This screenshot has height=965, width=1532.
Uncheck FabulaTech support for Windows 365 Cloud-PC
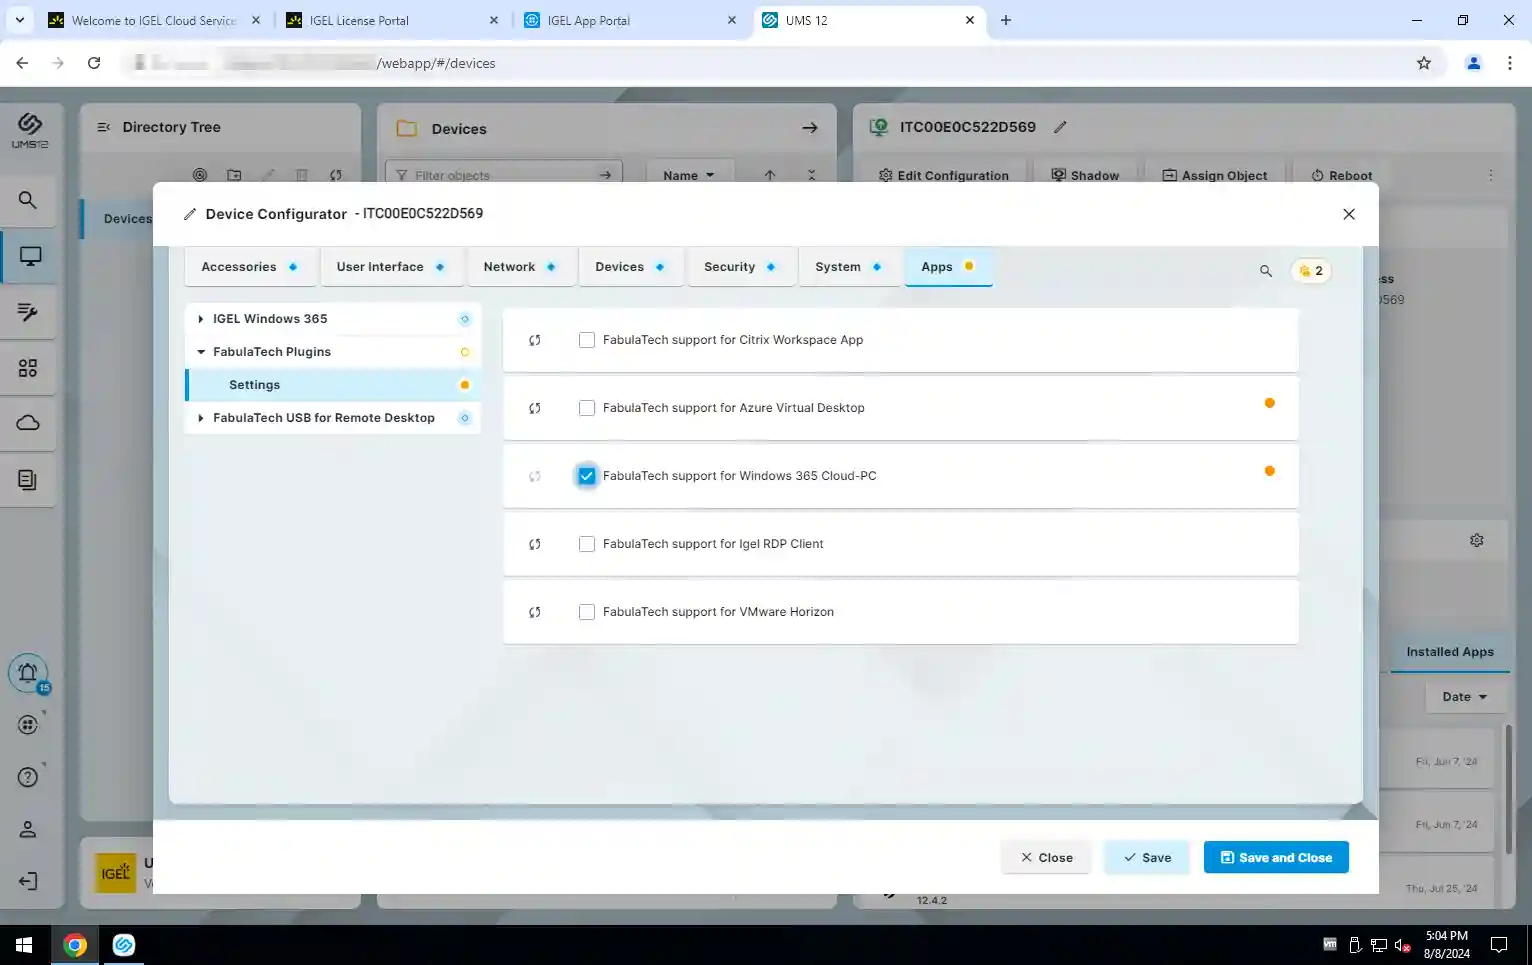click(x=587, y=476)
